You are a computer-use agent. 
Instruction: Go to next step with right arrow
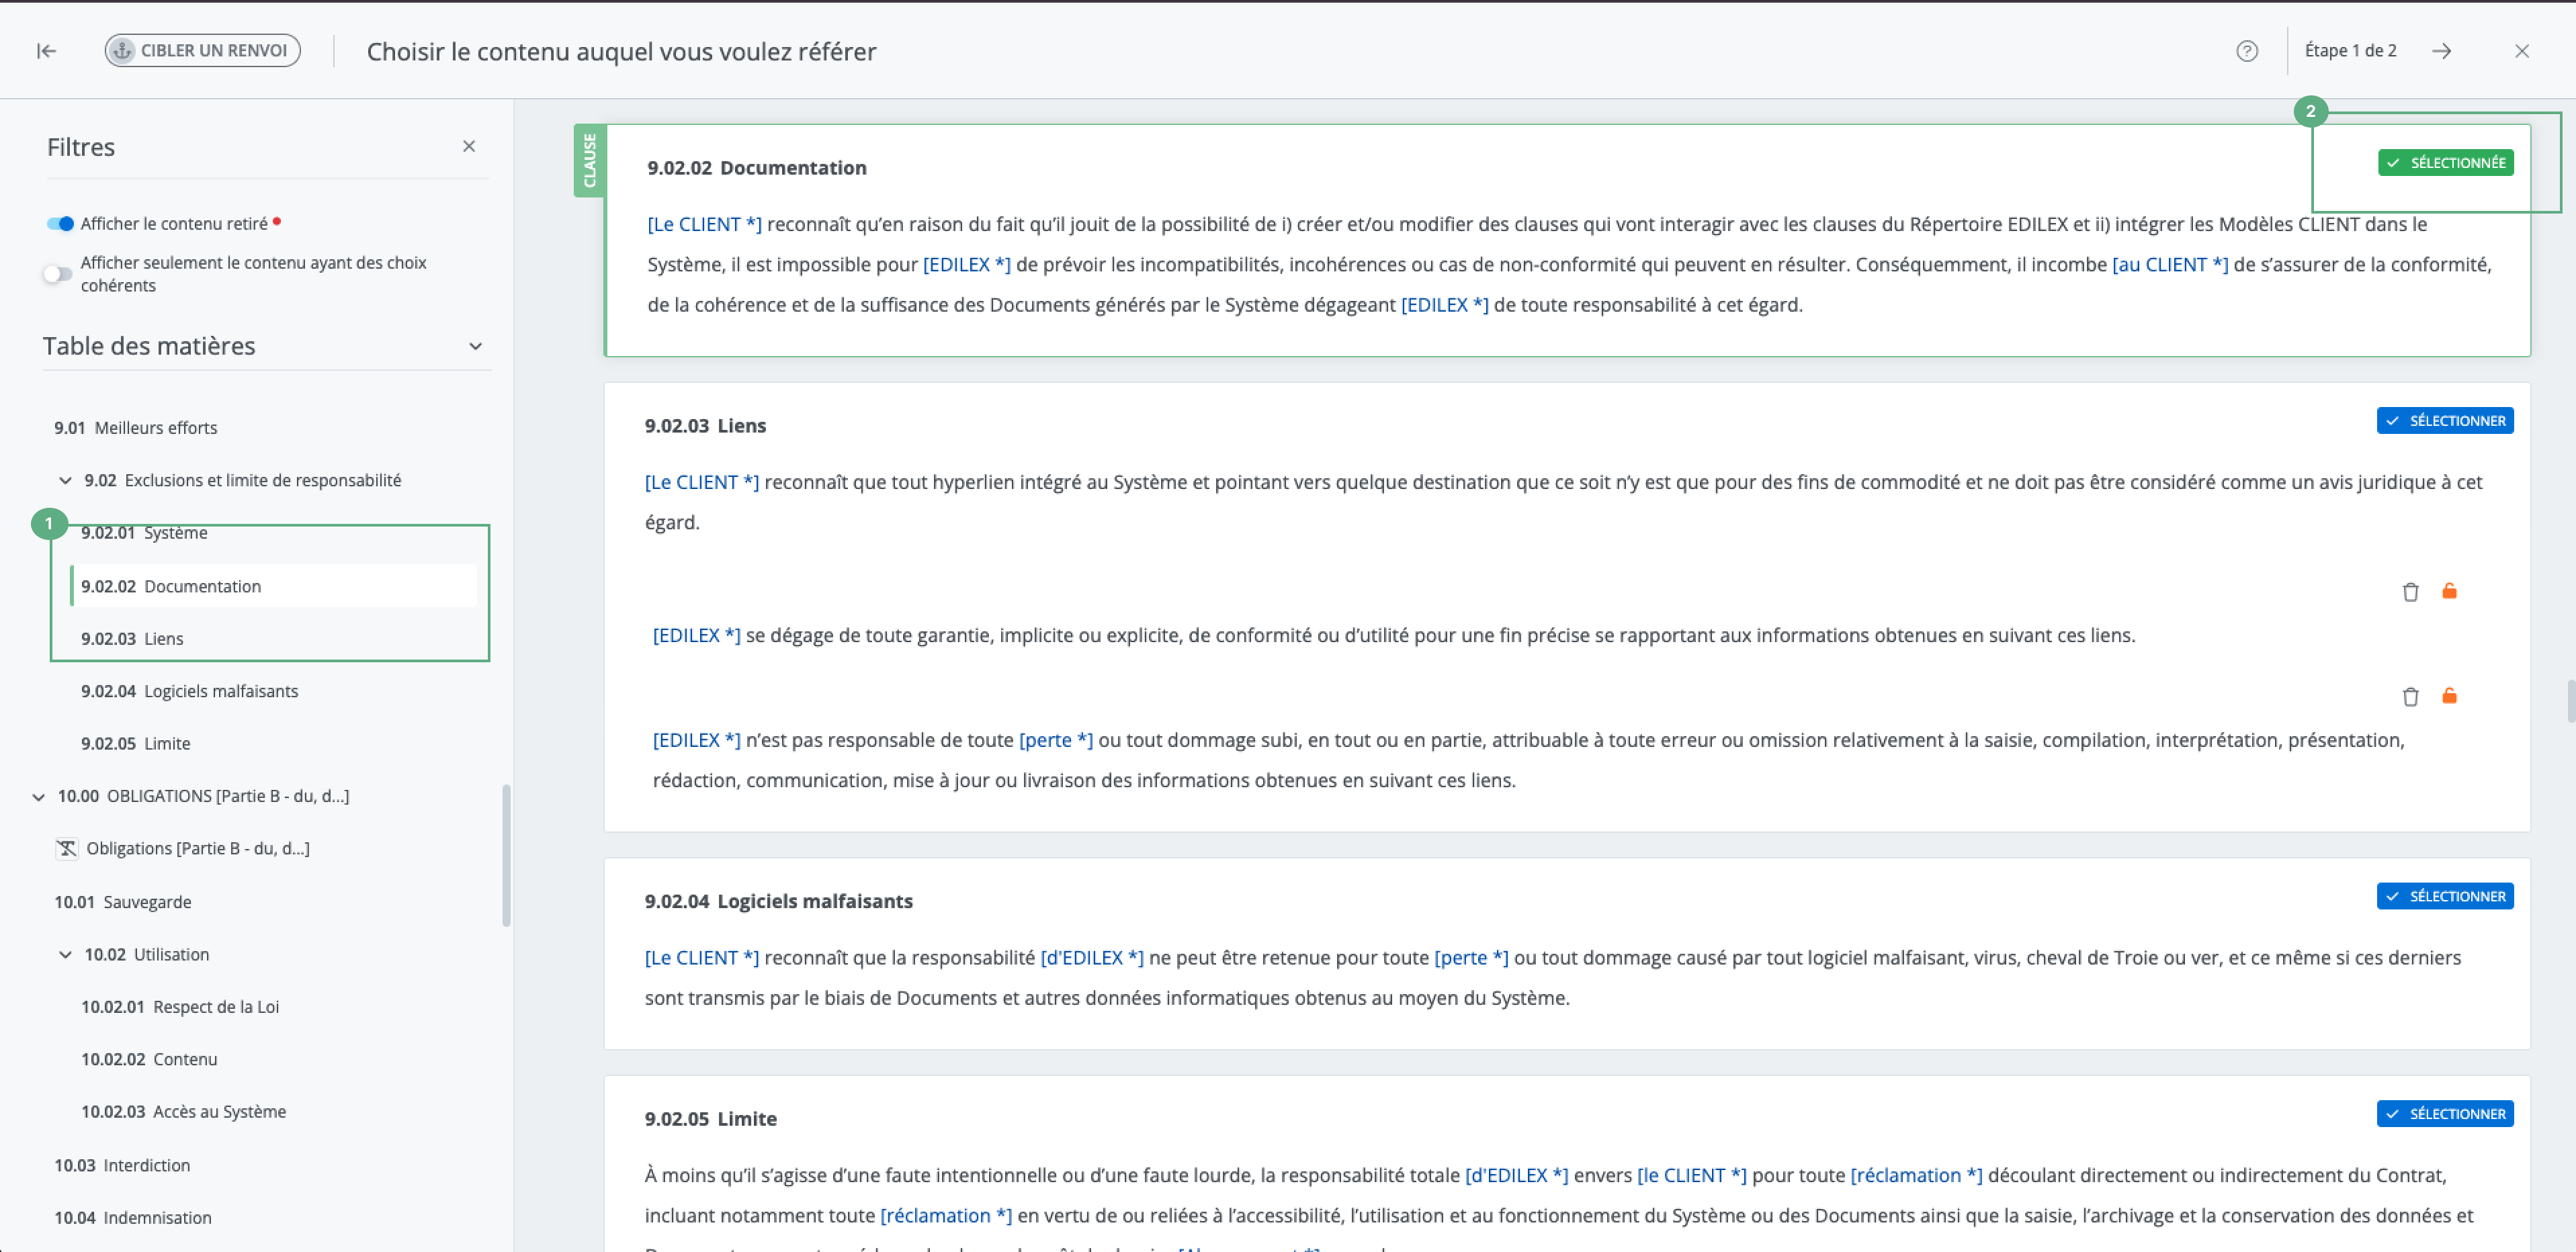click(x=2441, y=51)
